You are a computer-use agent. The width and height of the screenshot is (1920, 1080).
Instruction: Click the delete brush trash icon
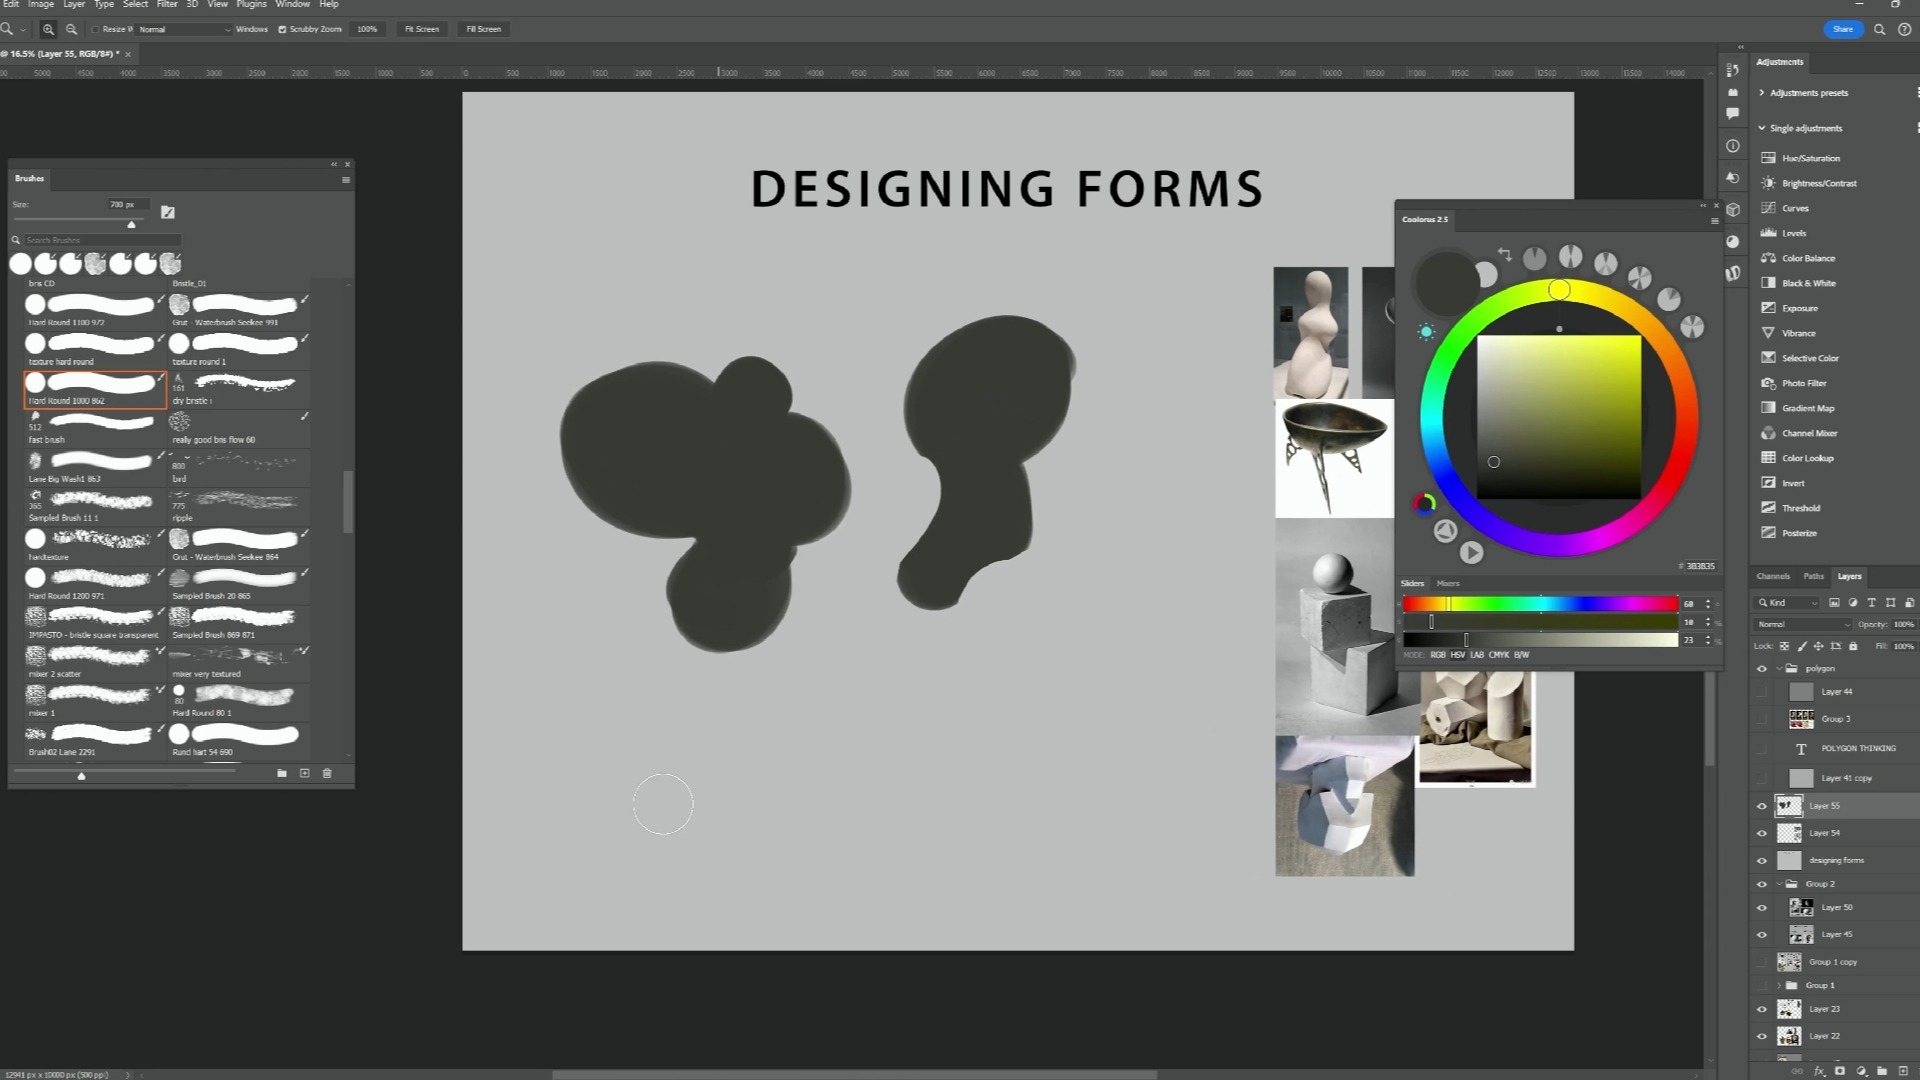coord(327,773)
